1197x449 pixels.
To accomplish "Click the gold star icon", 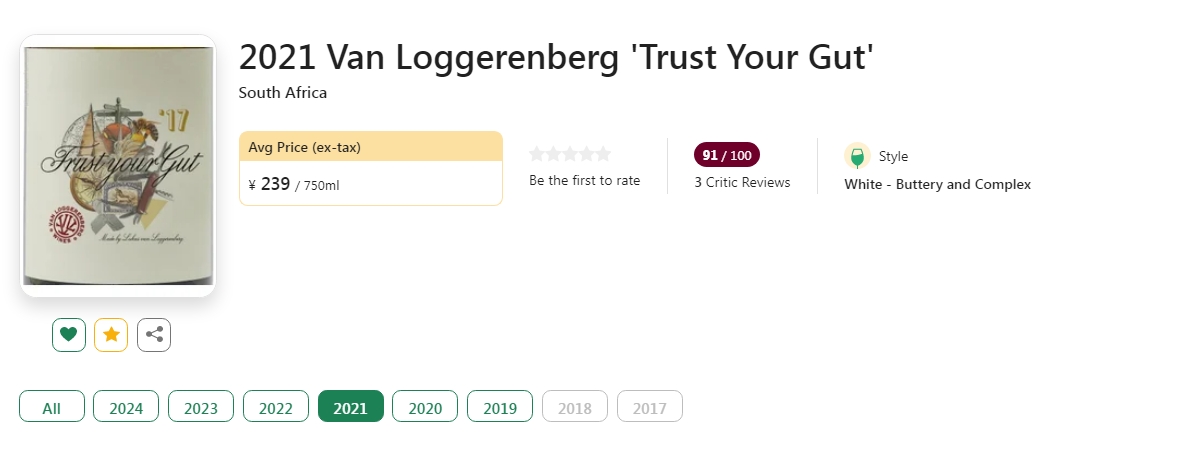I will (111, 335).
